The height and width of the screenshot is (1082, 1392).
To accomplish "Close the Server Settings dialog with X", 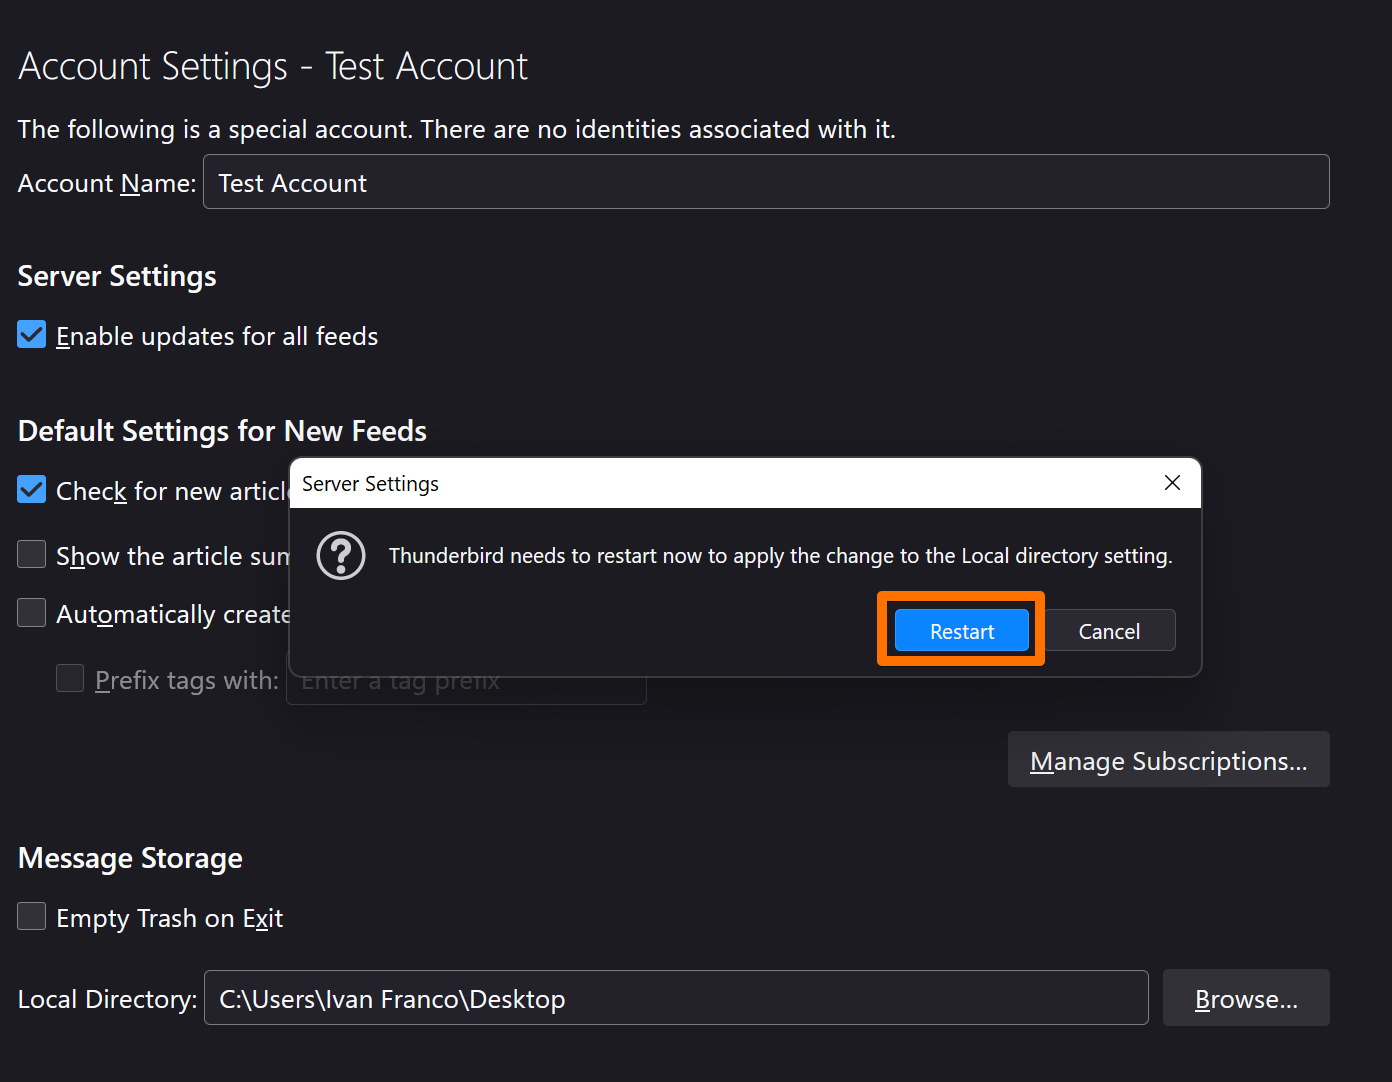I will (x=1172, y=483).
